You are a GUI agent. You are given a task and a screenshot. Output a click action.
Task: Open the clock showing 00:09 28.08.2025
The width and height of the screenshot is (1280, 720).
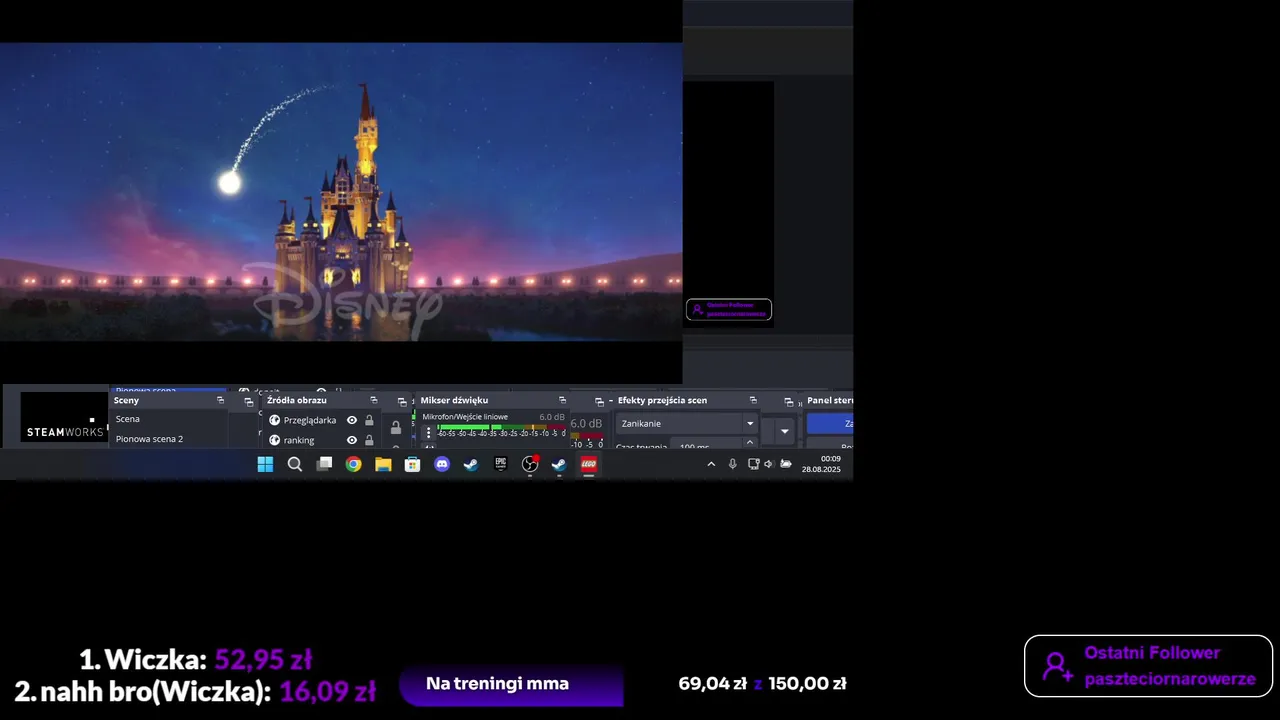point(821,464)
